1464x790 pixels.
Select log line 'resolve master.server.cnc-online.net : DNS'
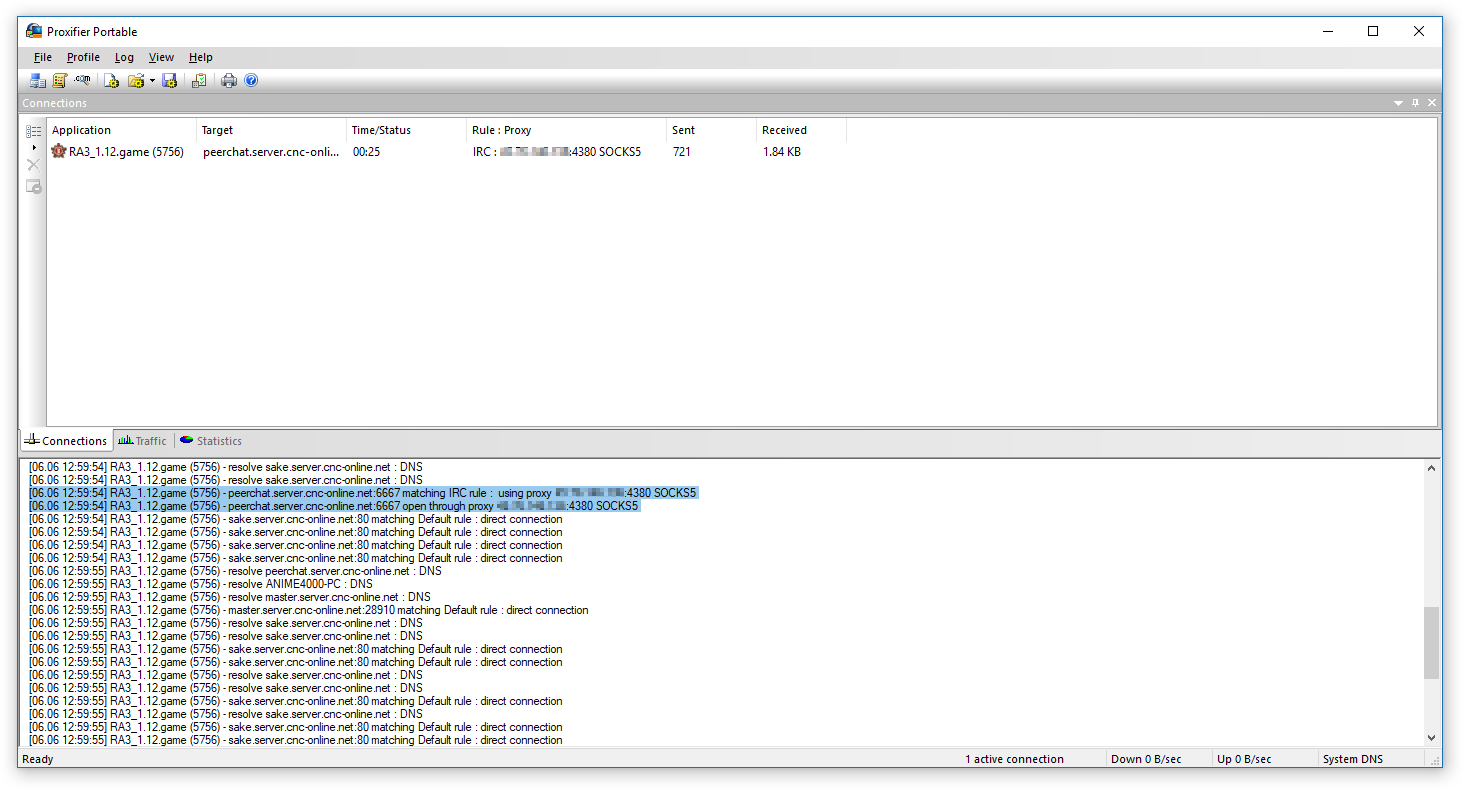[229, 597]
